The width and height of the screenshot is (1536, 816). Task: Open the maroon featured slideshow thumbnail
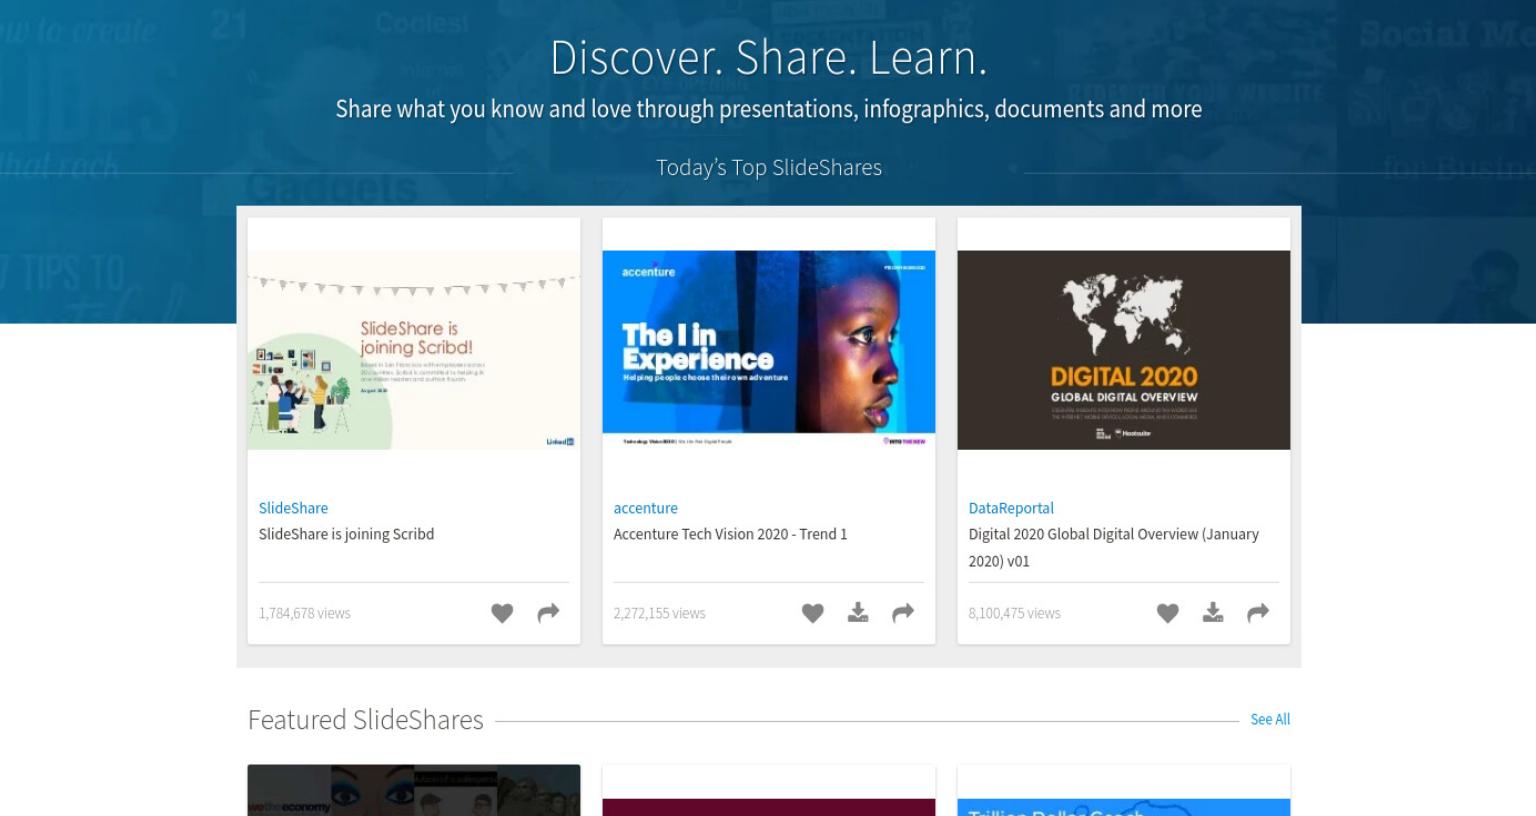tap(769, 807)
